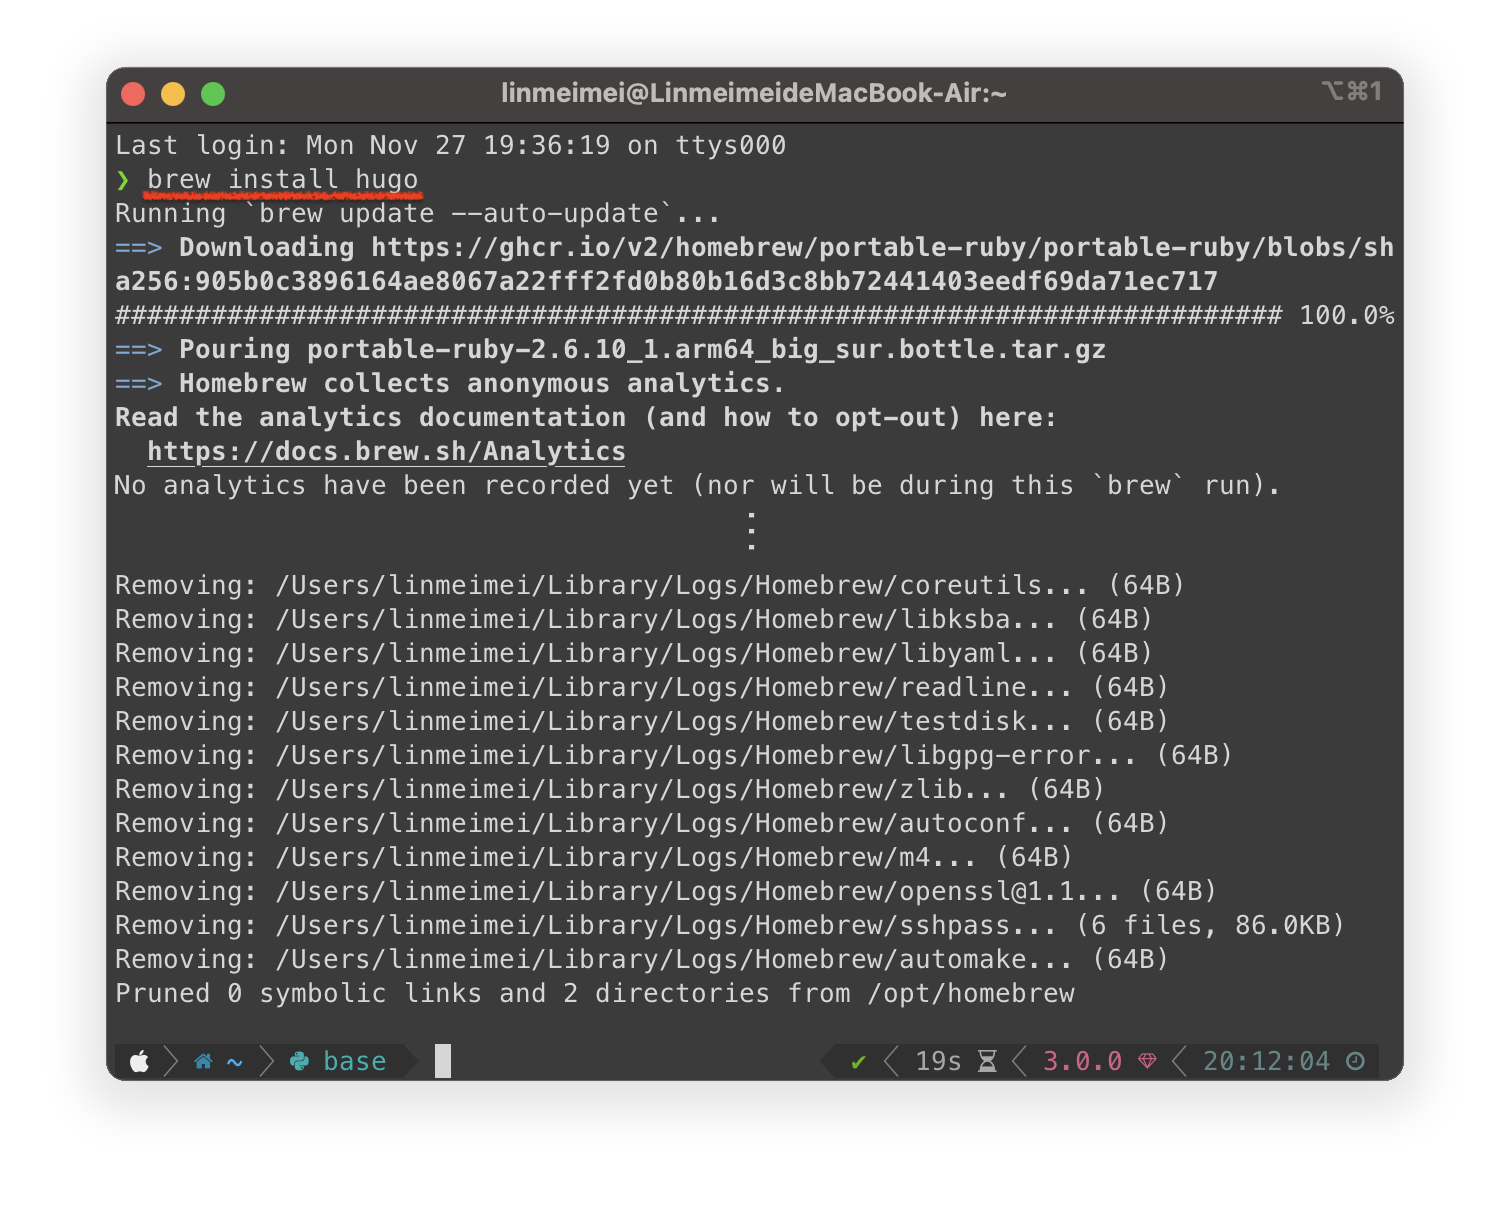1510x1220 pixels.
Task: Click the Ruby gem version icon
Action: pyautogui.click(x=1147, y=1061)
